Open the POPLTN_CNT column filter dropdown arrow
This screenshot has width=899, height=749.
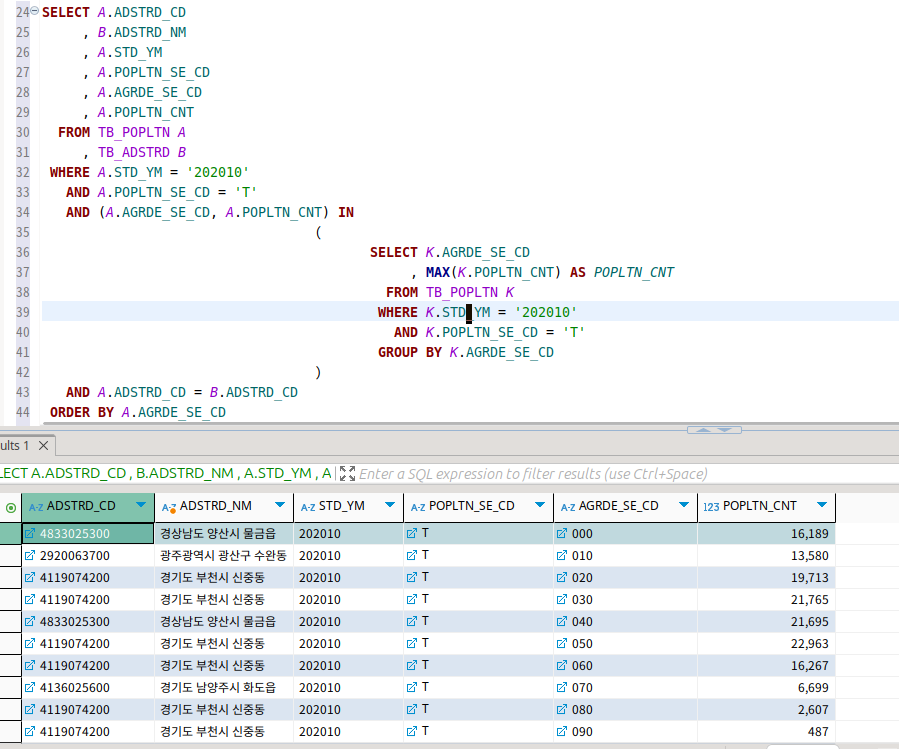coord(821,506)
